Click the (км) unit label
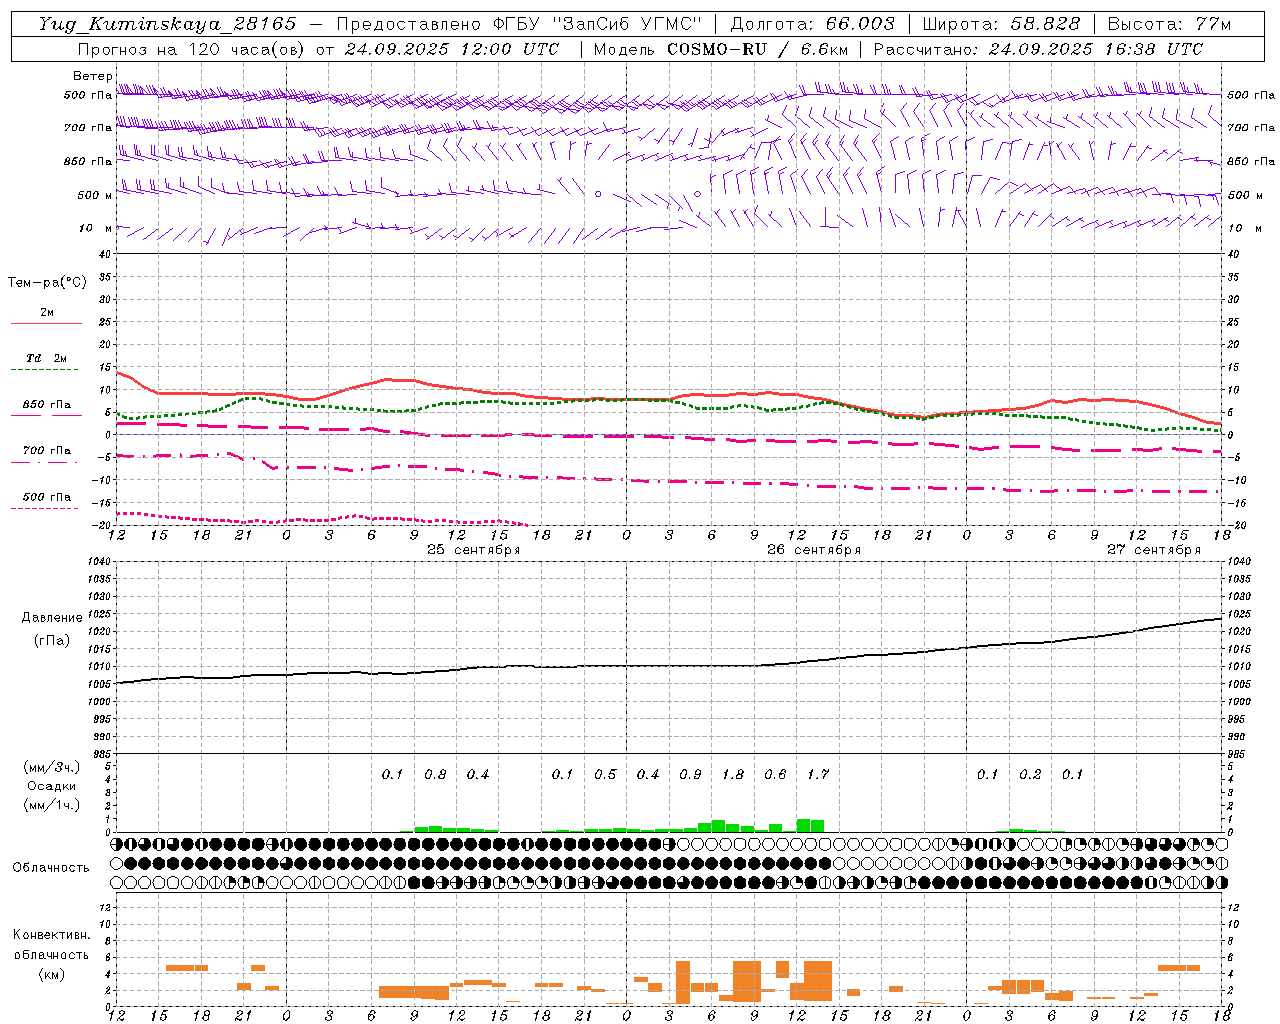The height and width of the screenshot is (1024, 1280). coord(51,974)
